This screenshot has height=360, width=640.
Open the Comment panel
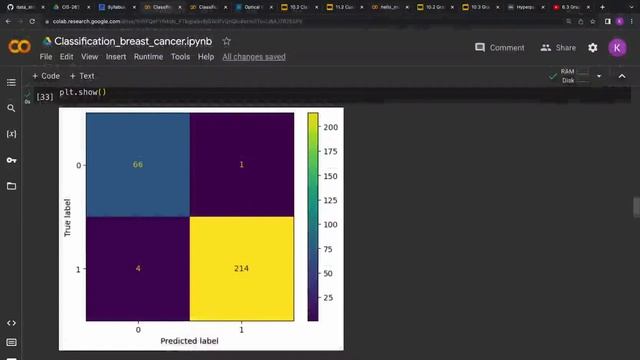coord(500,48)
